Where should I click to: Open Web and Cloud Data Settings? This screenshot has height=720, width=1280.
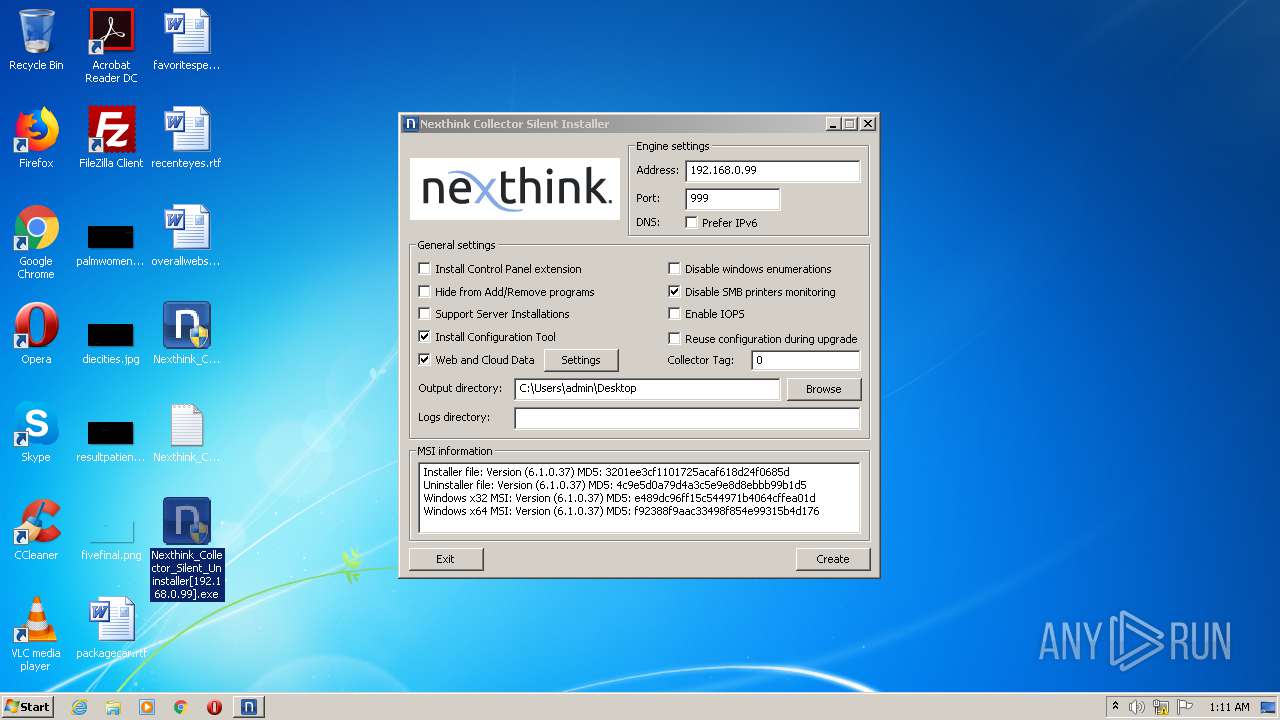581,360
